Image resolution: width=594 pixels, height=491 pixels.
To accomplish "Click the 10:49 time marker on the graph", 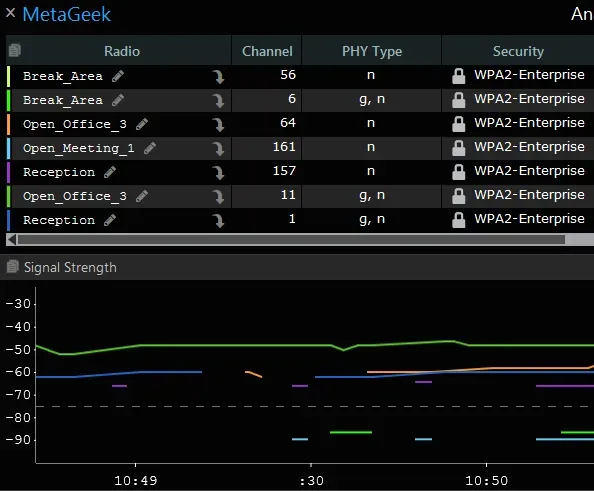I will tap(136, 480).
